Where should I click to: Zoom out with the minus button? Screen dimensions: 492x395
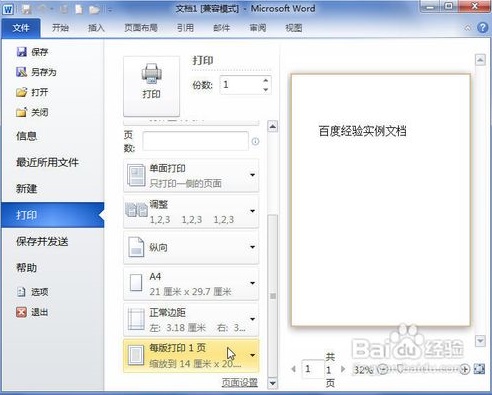(x=383, y=369)
